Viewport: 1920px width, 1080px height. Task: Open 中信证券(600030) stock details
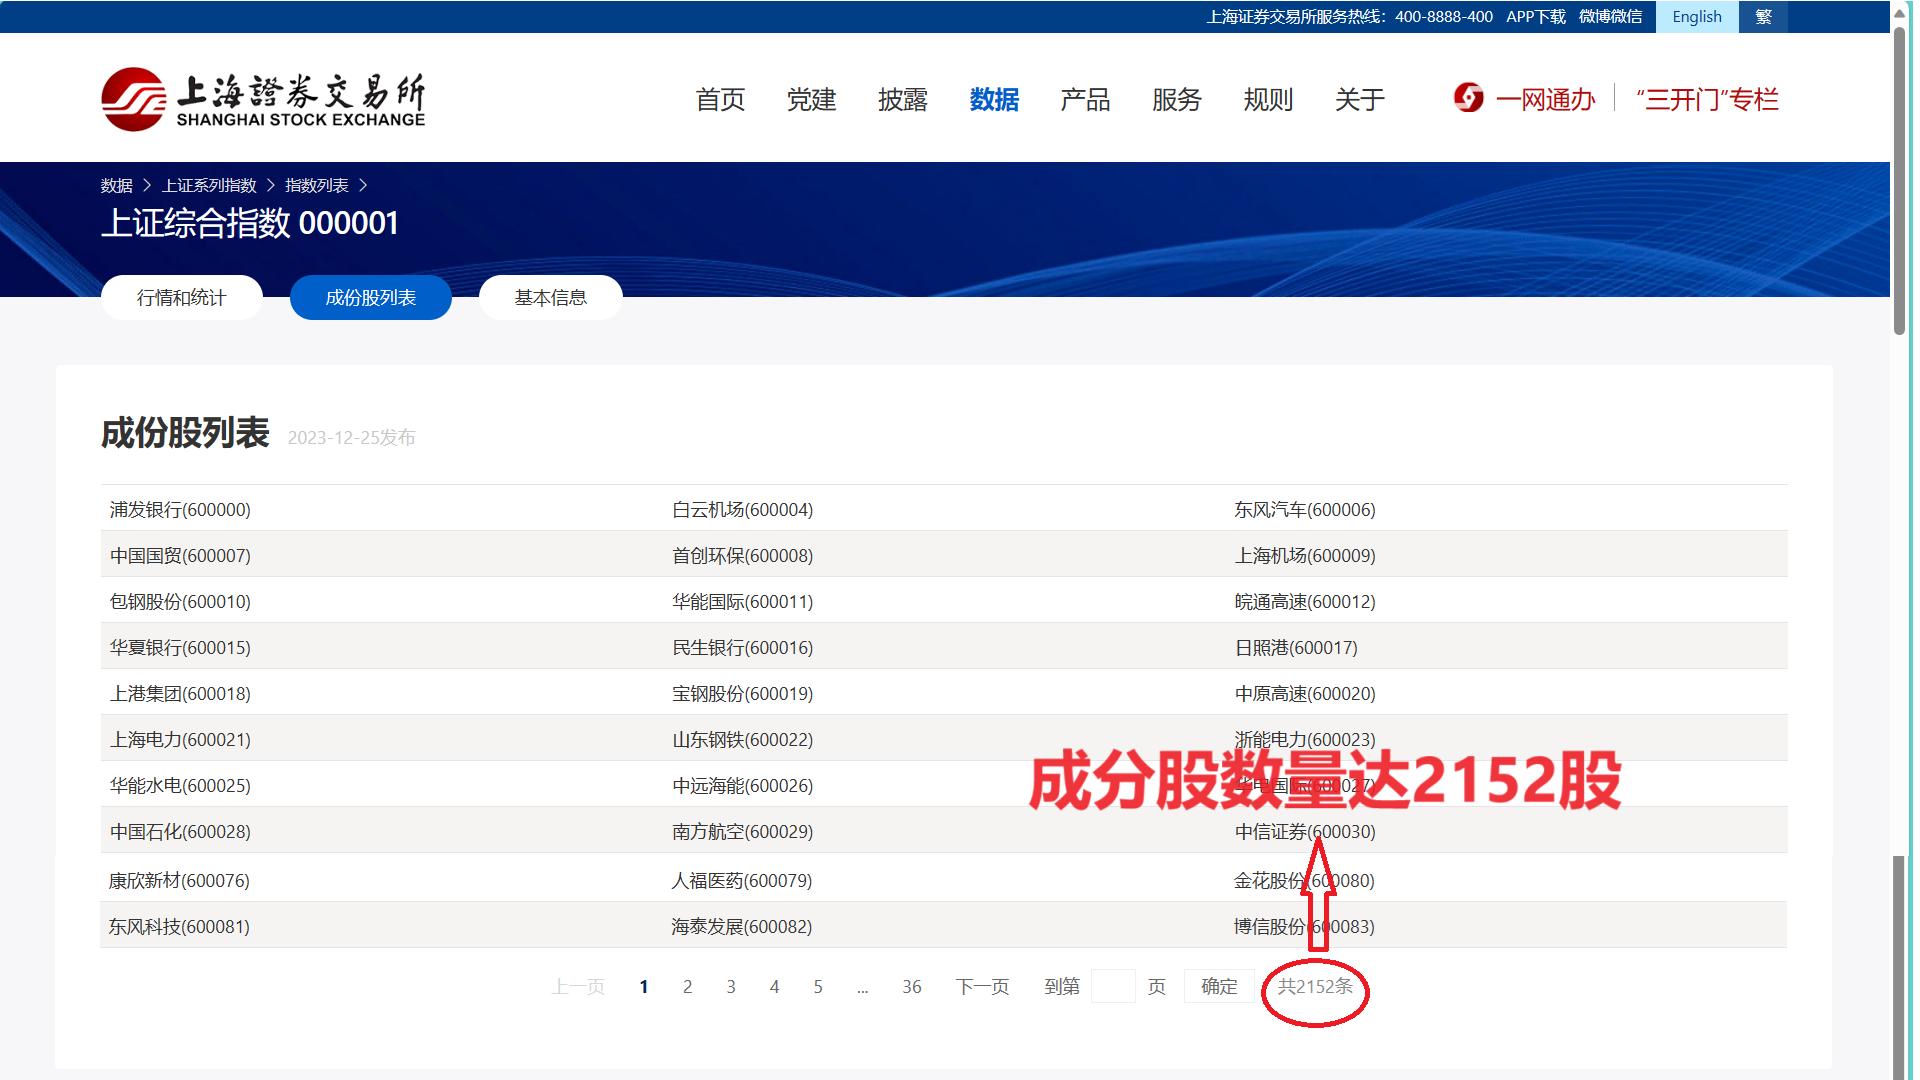[x=1304, y=831]
